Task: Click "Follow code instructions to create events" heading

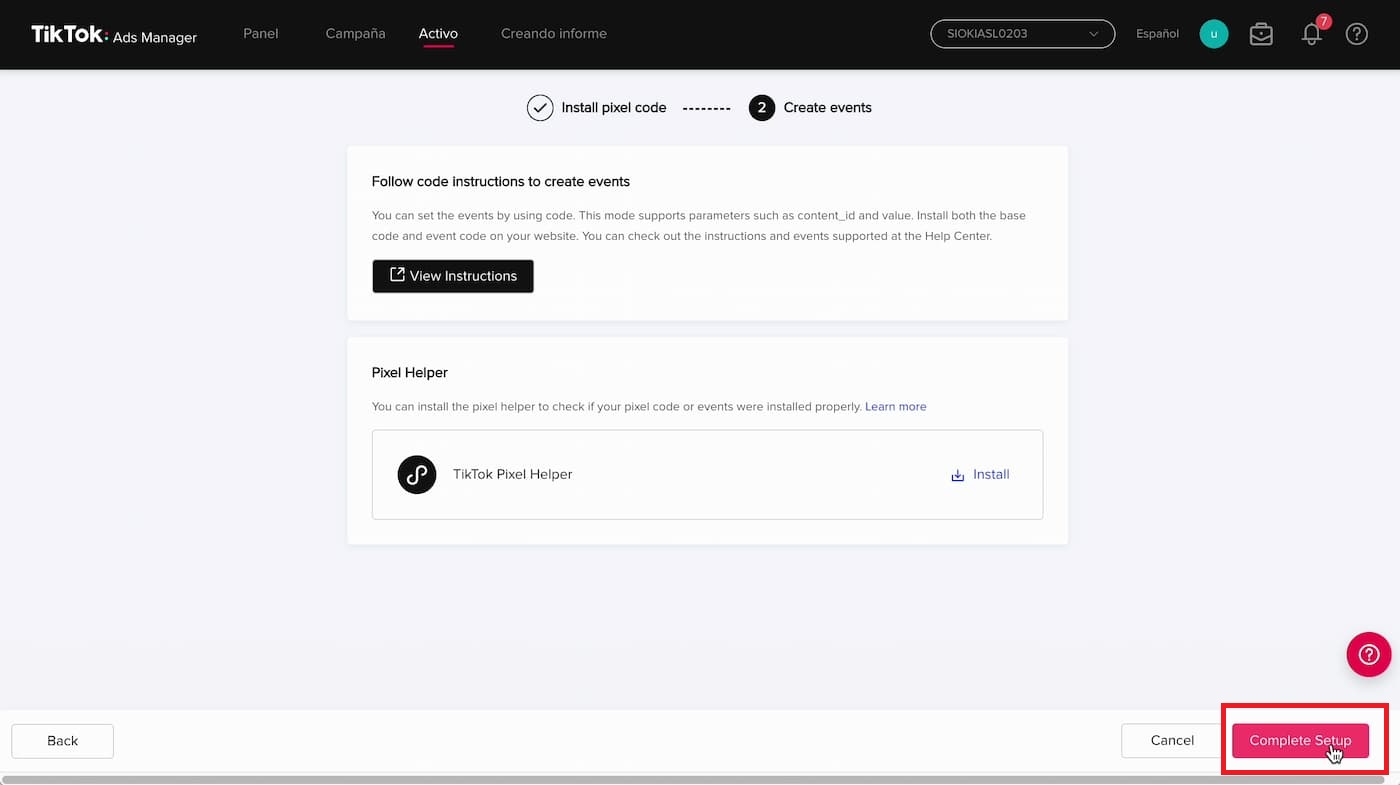Action: 501,182
